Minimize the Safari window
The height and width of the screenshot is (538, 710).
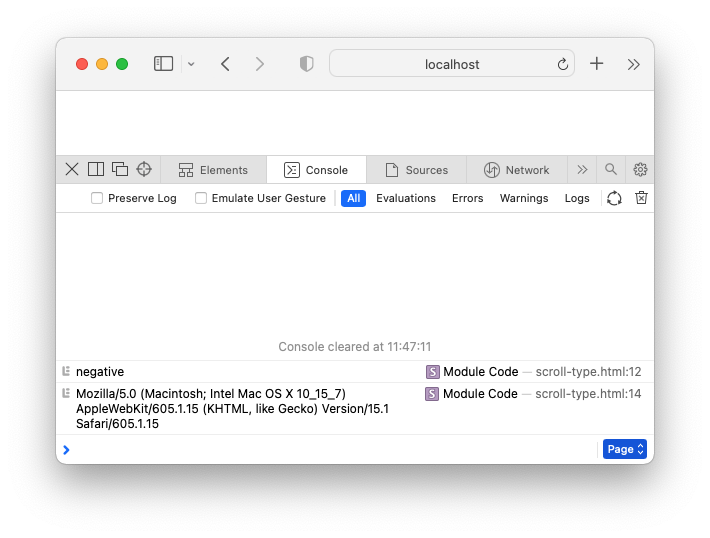[102, 64]
